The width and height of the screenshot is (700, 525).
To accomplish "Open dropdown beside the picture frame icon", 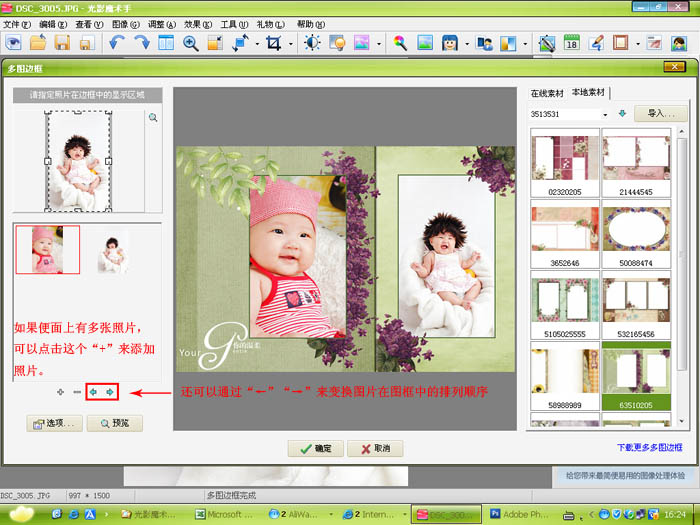I will coord(638,44).
